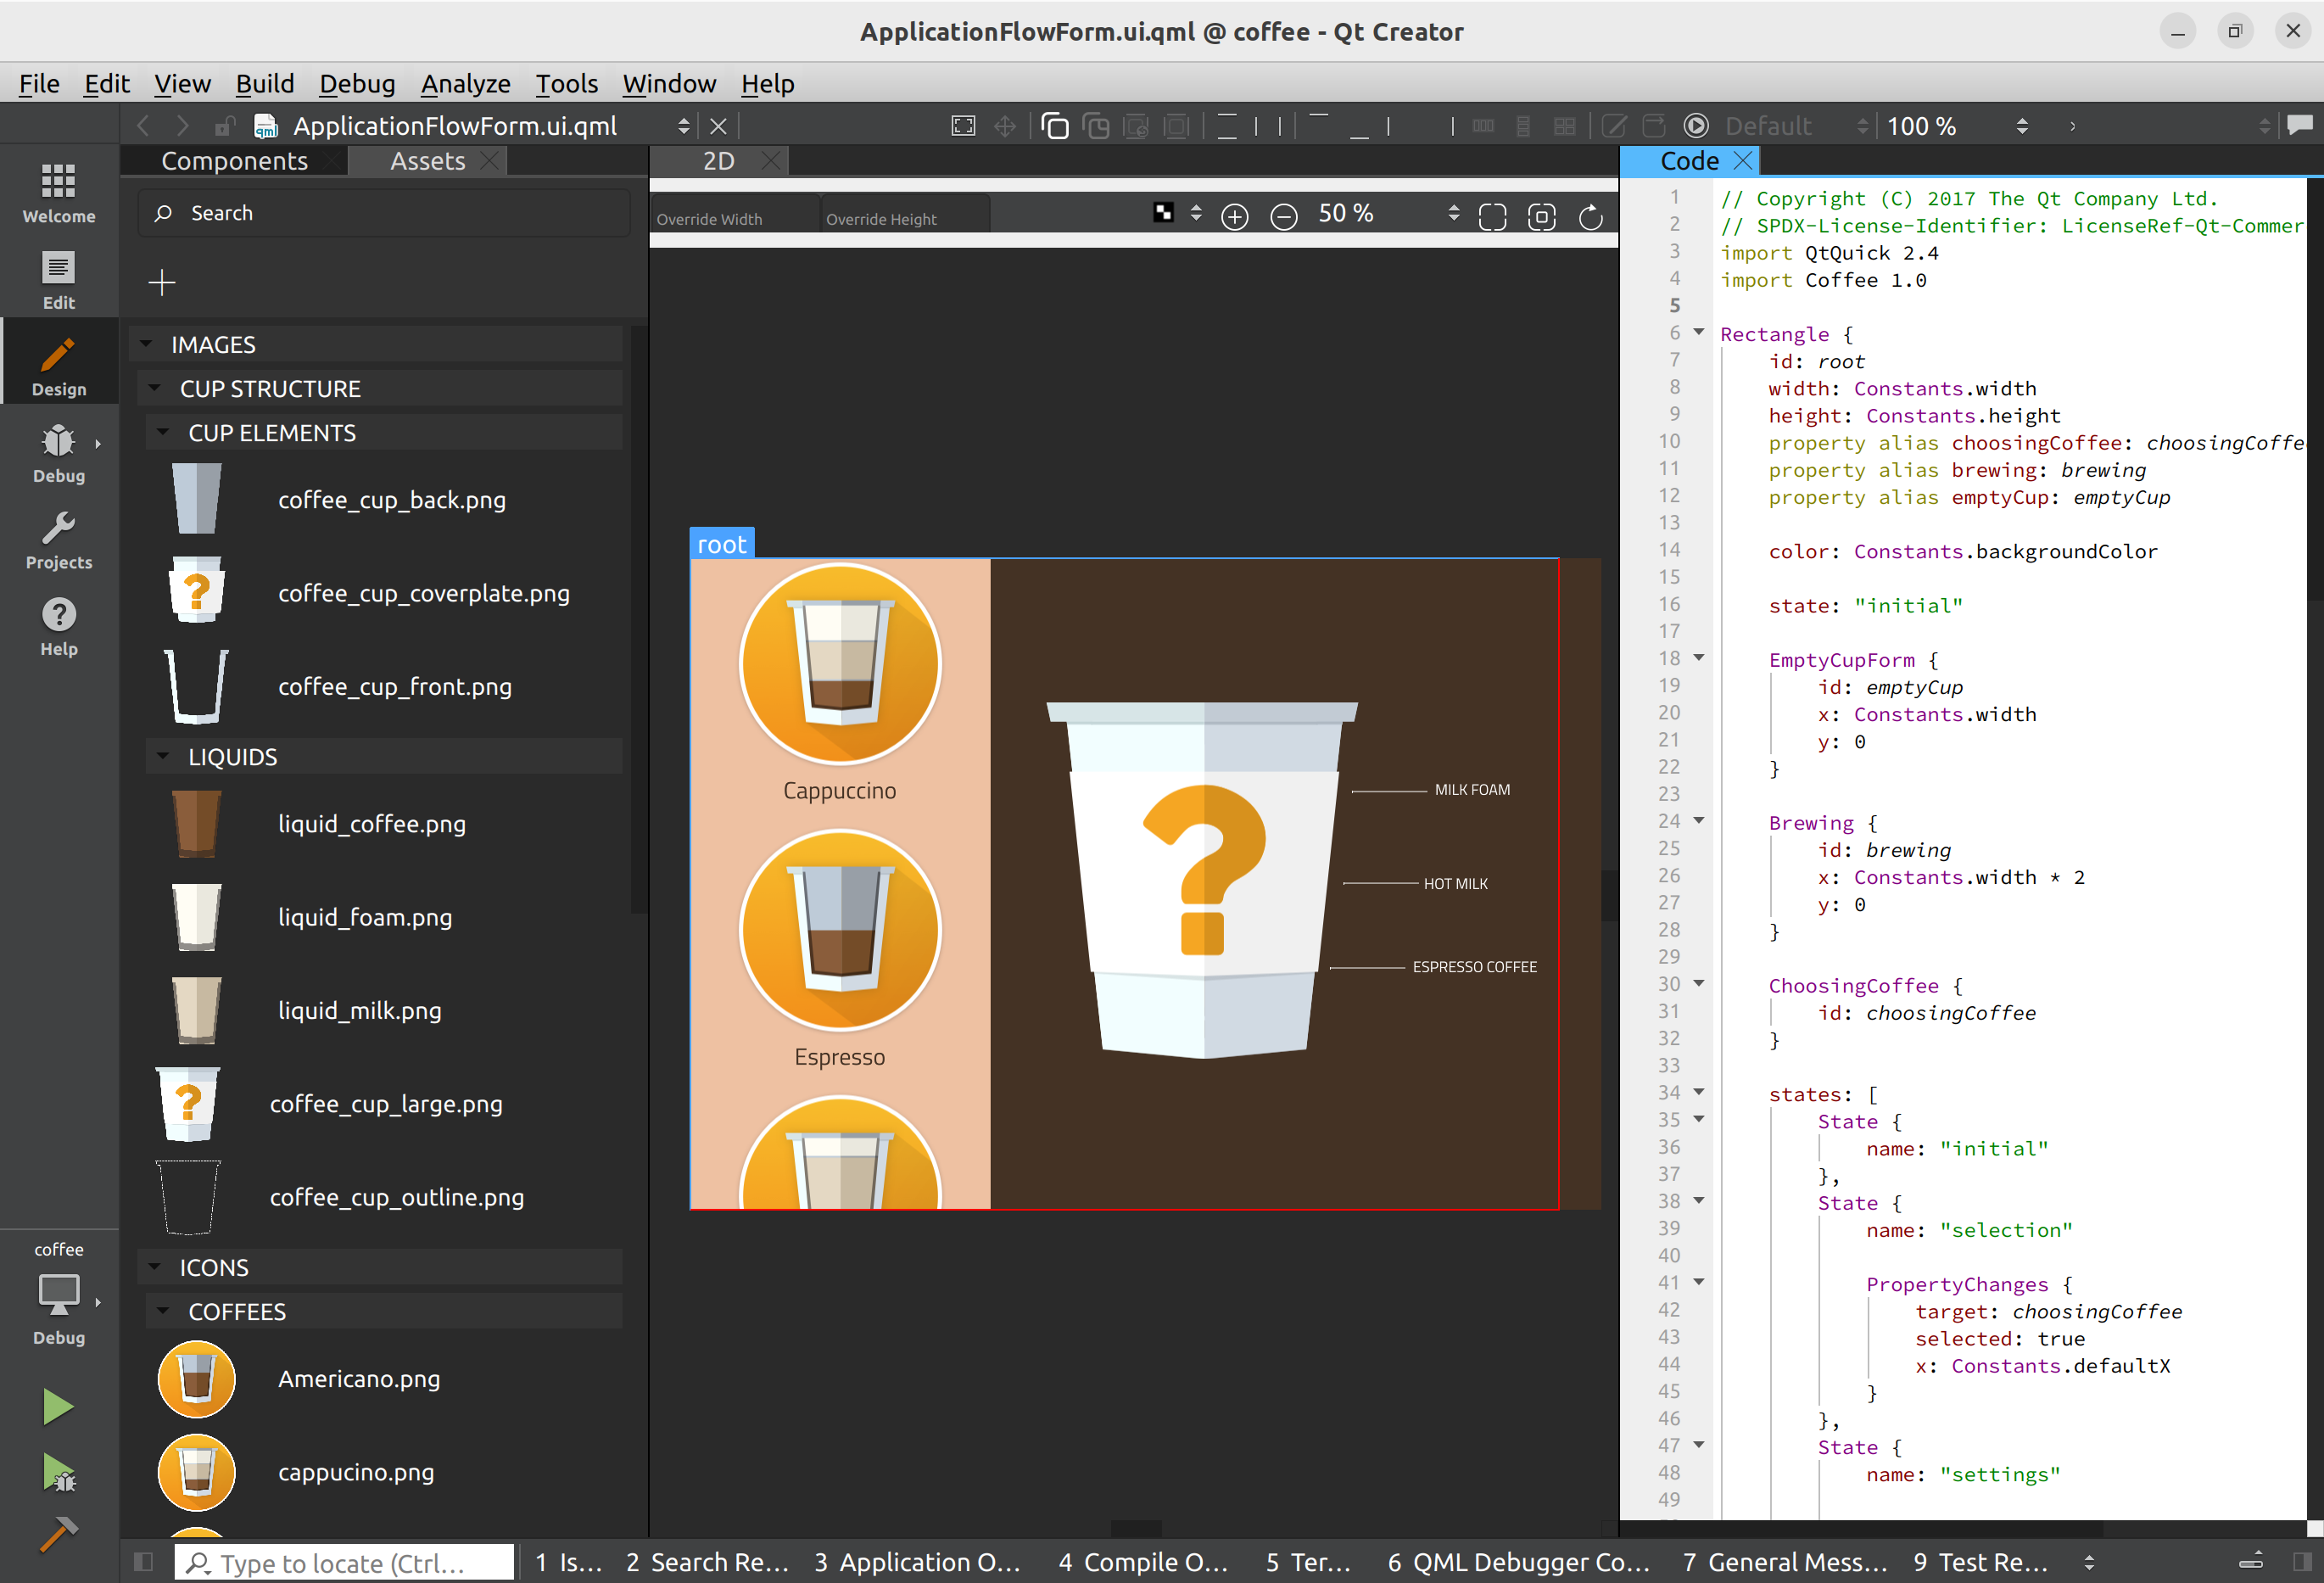Viewport: 2324px width, 1583px height.
Task: Collapse the CUP ELEMENTS section
Action: [163, 433]
